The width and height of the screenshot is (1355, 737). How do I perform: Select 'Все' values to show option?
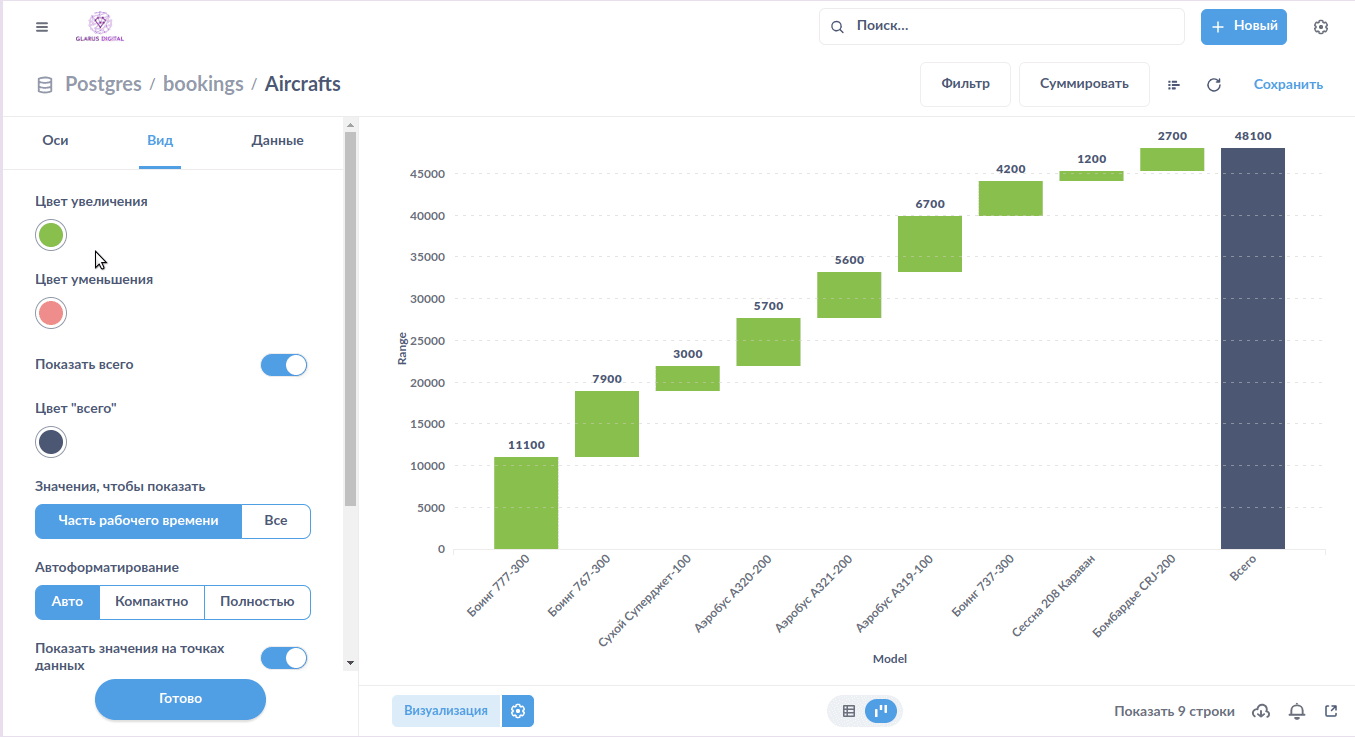coord(276,521)
